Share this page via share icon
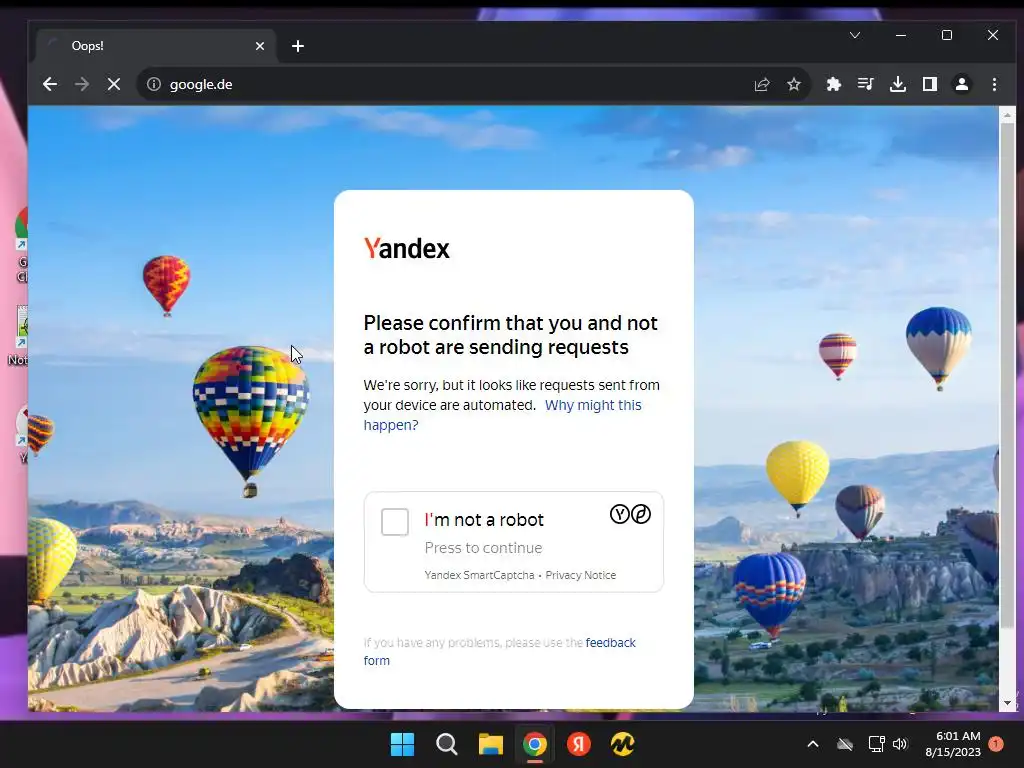The image size is (1024, 768). coord(761,84)
